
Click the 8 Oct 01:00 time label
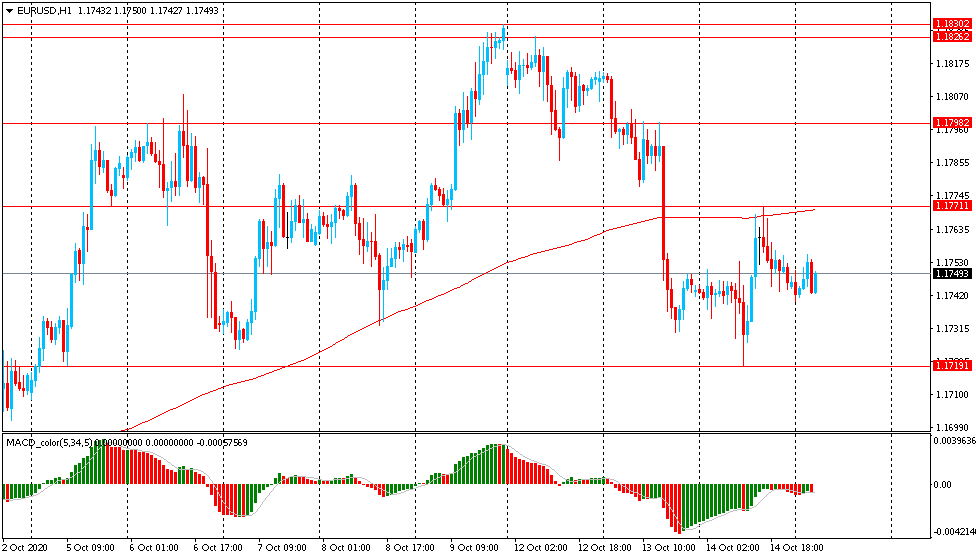tap(345, 548)
